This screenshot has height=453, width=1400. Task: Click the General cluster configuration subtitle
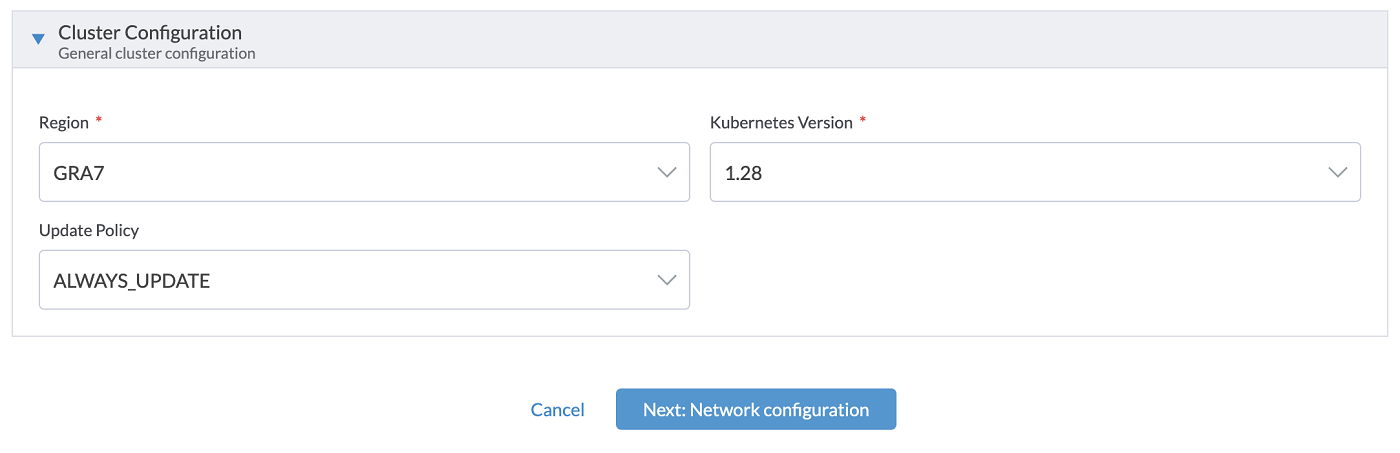point(157,54)
